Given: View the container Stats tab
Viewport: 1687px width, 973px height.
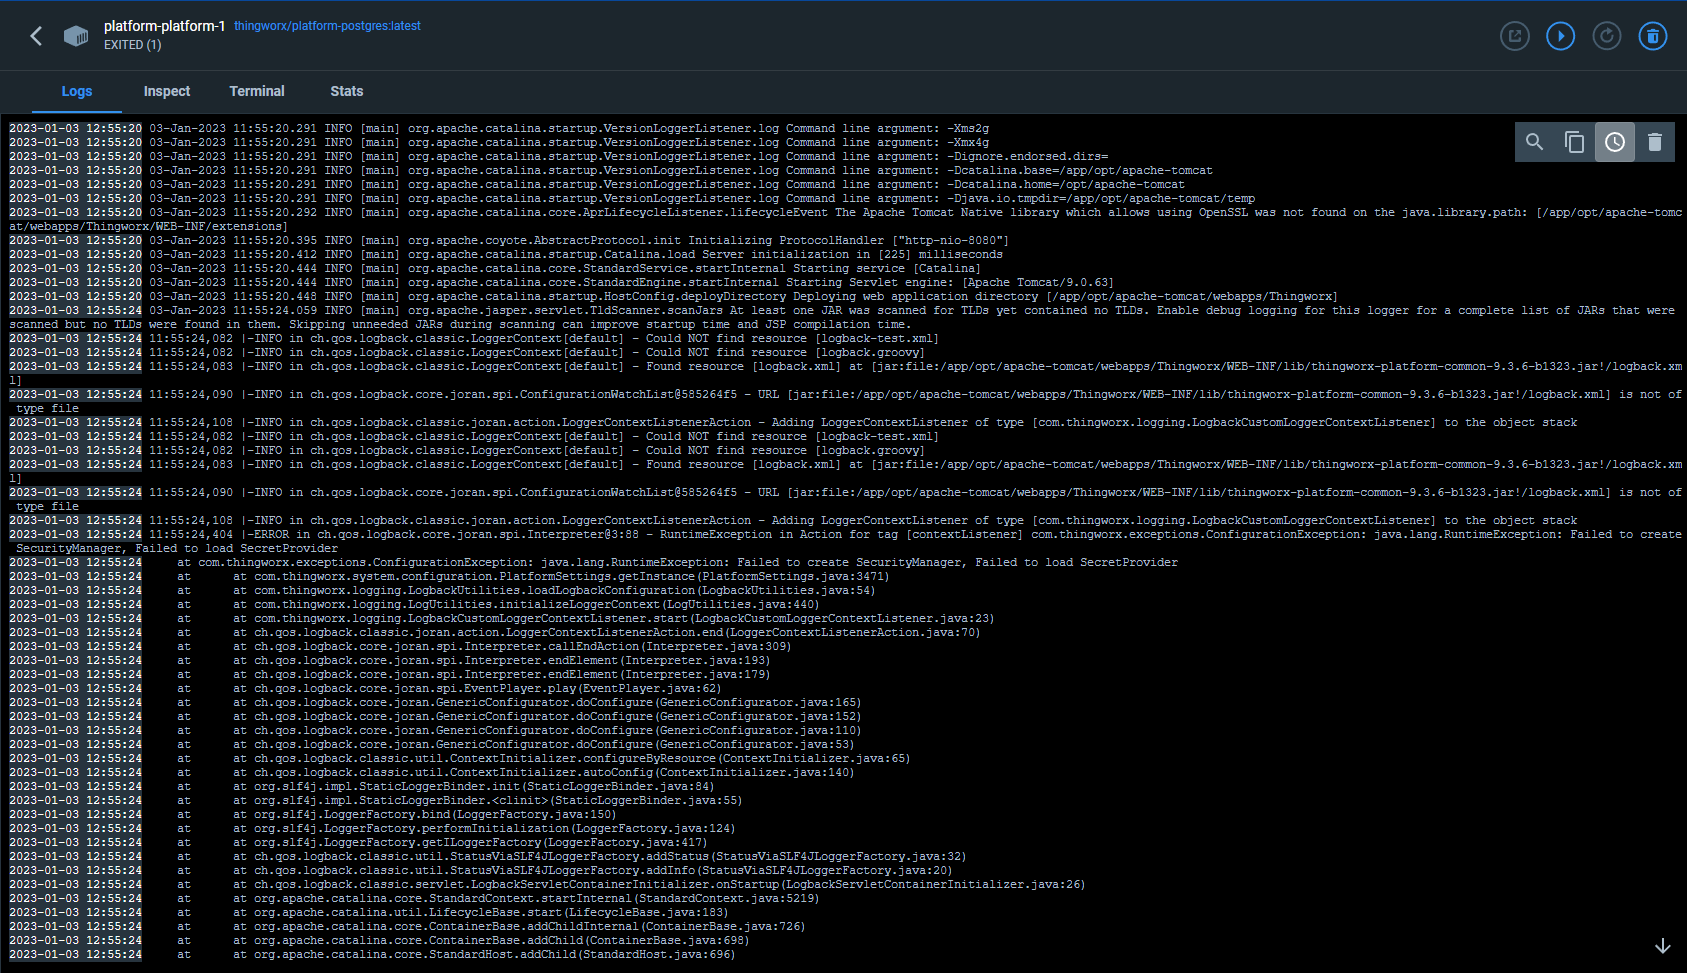Looking at the screenshot, I should pyautogui.click(x=346, y=91).
